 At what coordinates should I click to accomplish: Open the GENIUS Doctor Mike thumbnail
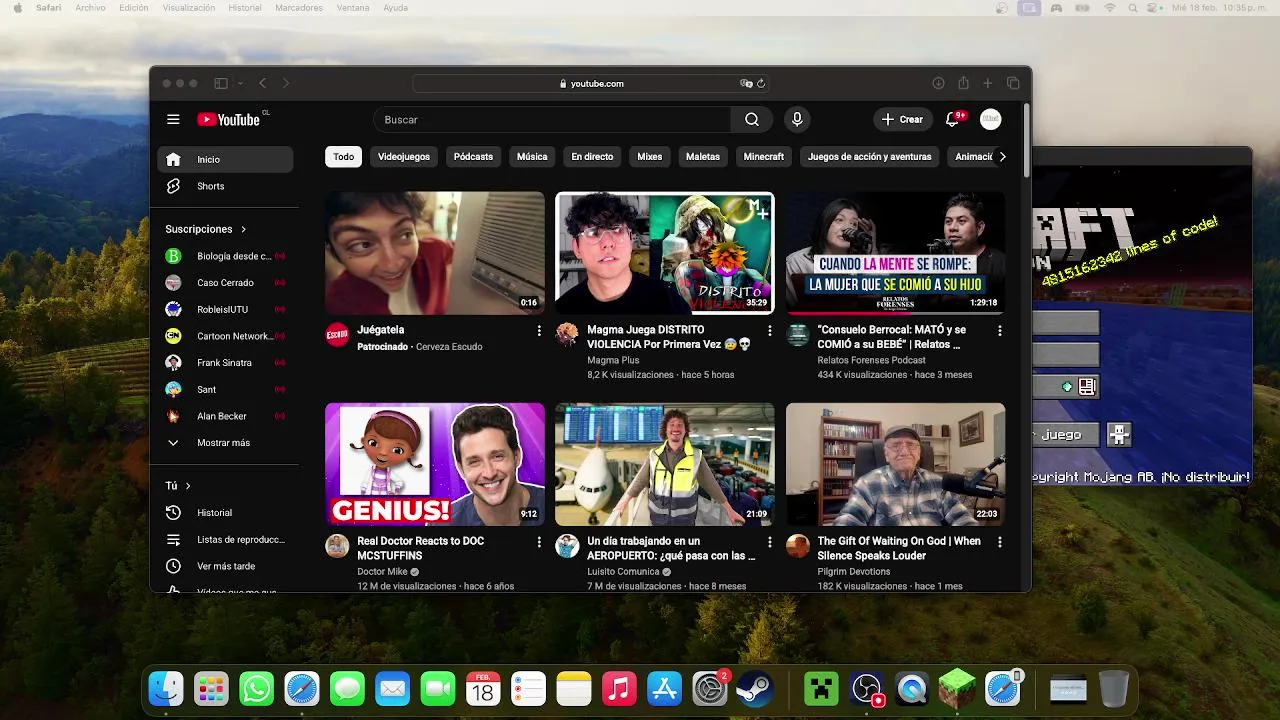[x=435, y=464]
